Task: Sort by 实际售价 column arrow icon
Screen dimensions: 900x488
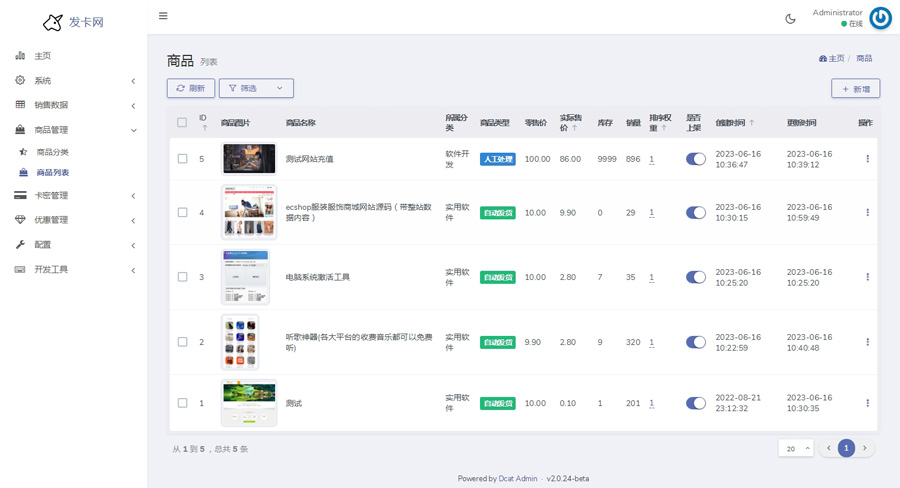Action: tap(575, 128)
